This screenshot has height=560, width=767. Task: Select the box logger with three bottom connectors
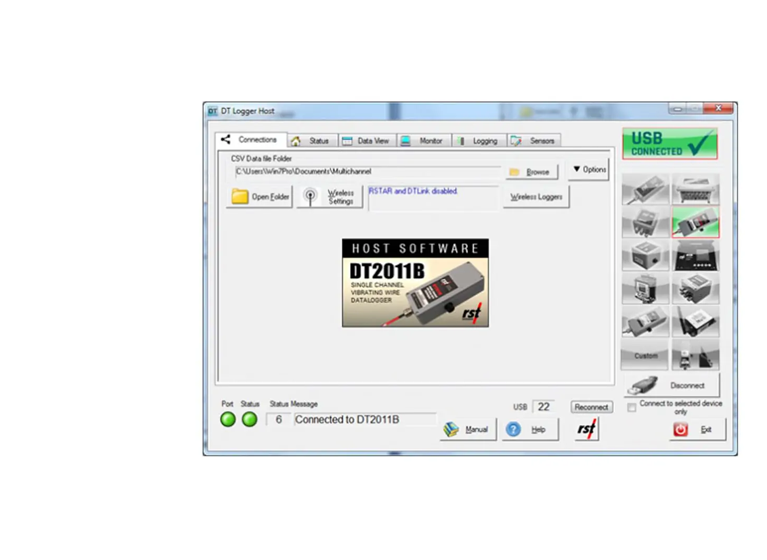(x=645, y=222)
